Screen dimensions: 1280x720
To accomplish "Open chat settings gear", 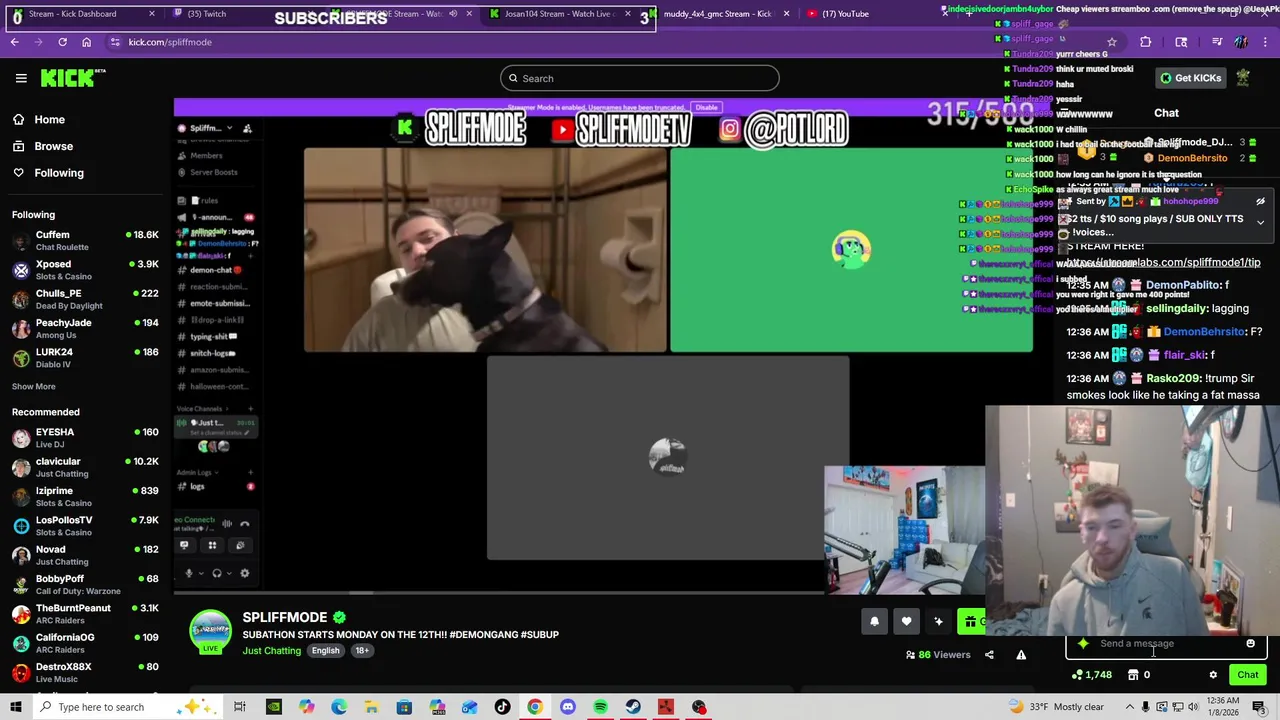I will pos(1213,675).
